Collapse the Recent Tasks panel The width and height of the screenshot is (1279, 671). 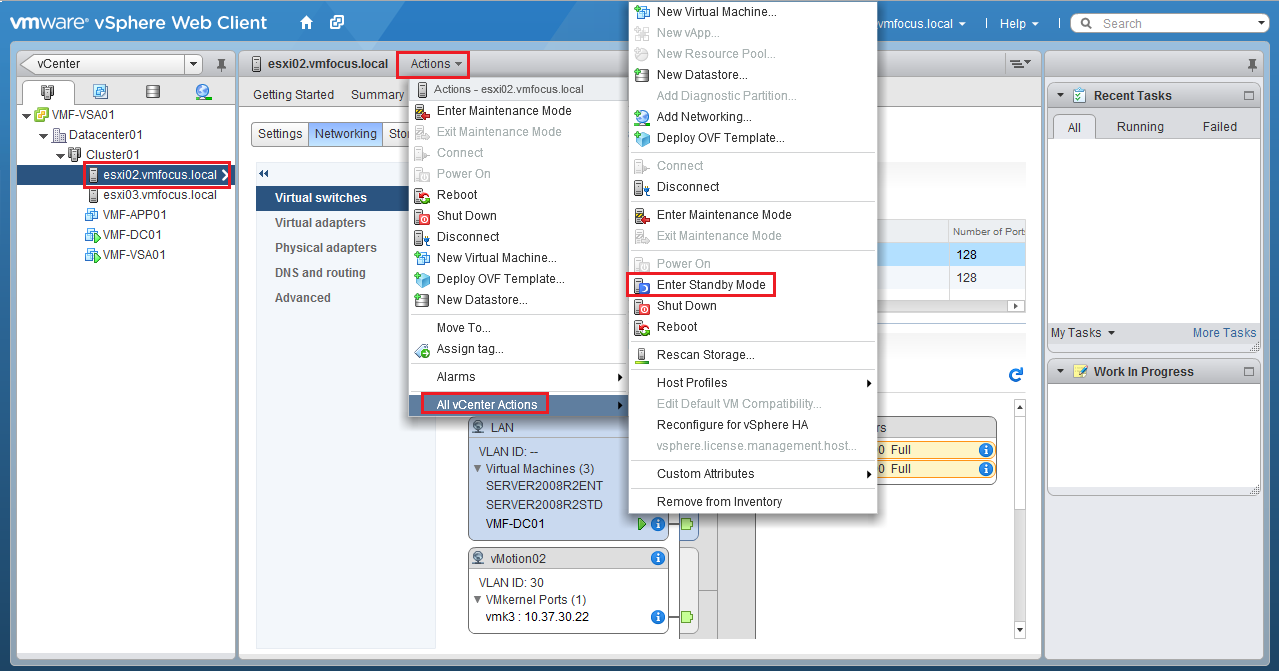[1248, 96]
